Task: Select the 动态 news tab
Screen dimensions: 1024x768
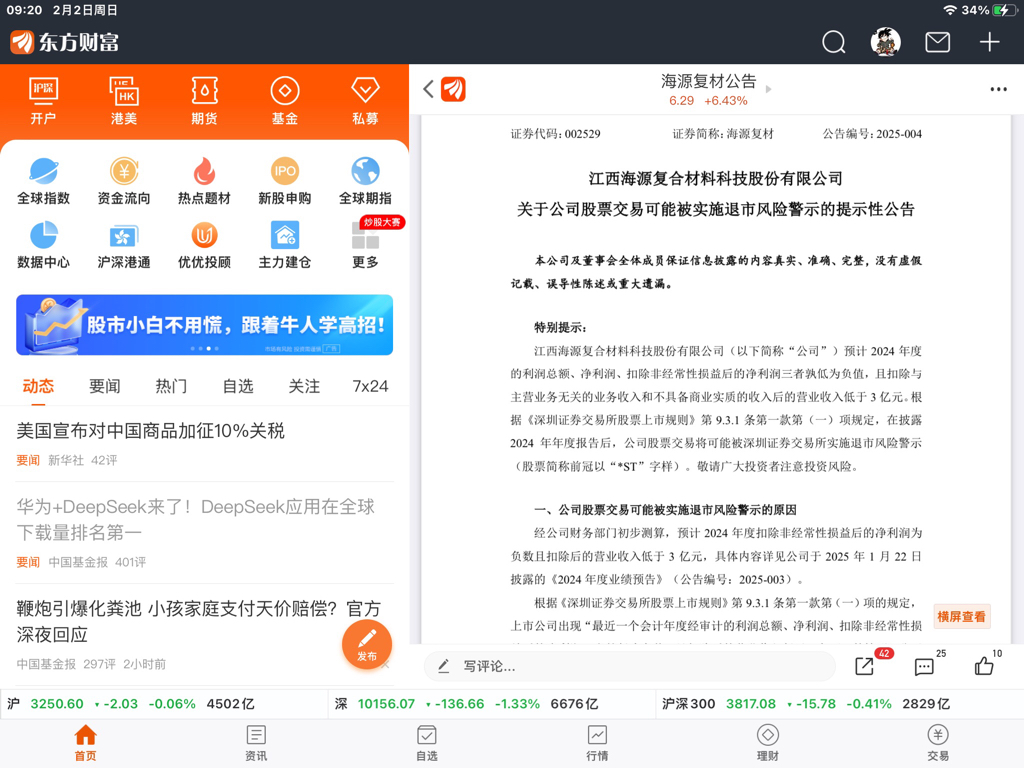Action: 38,386
